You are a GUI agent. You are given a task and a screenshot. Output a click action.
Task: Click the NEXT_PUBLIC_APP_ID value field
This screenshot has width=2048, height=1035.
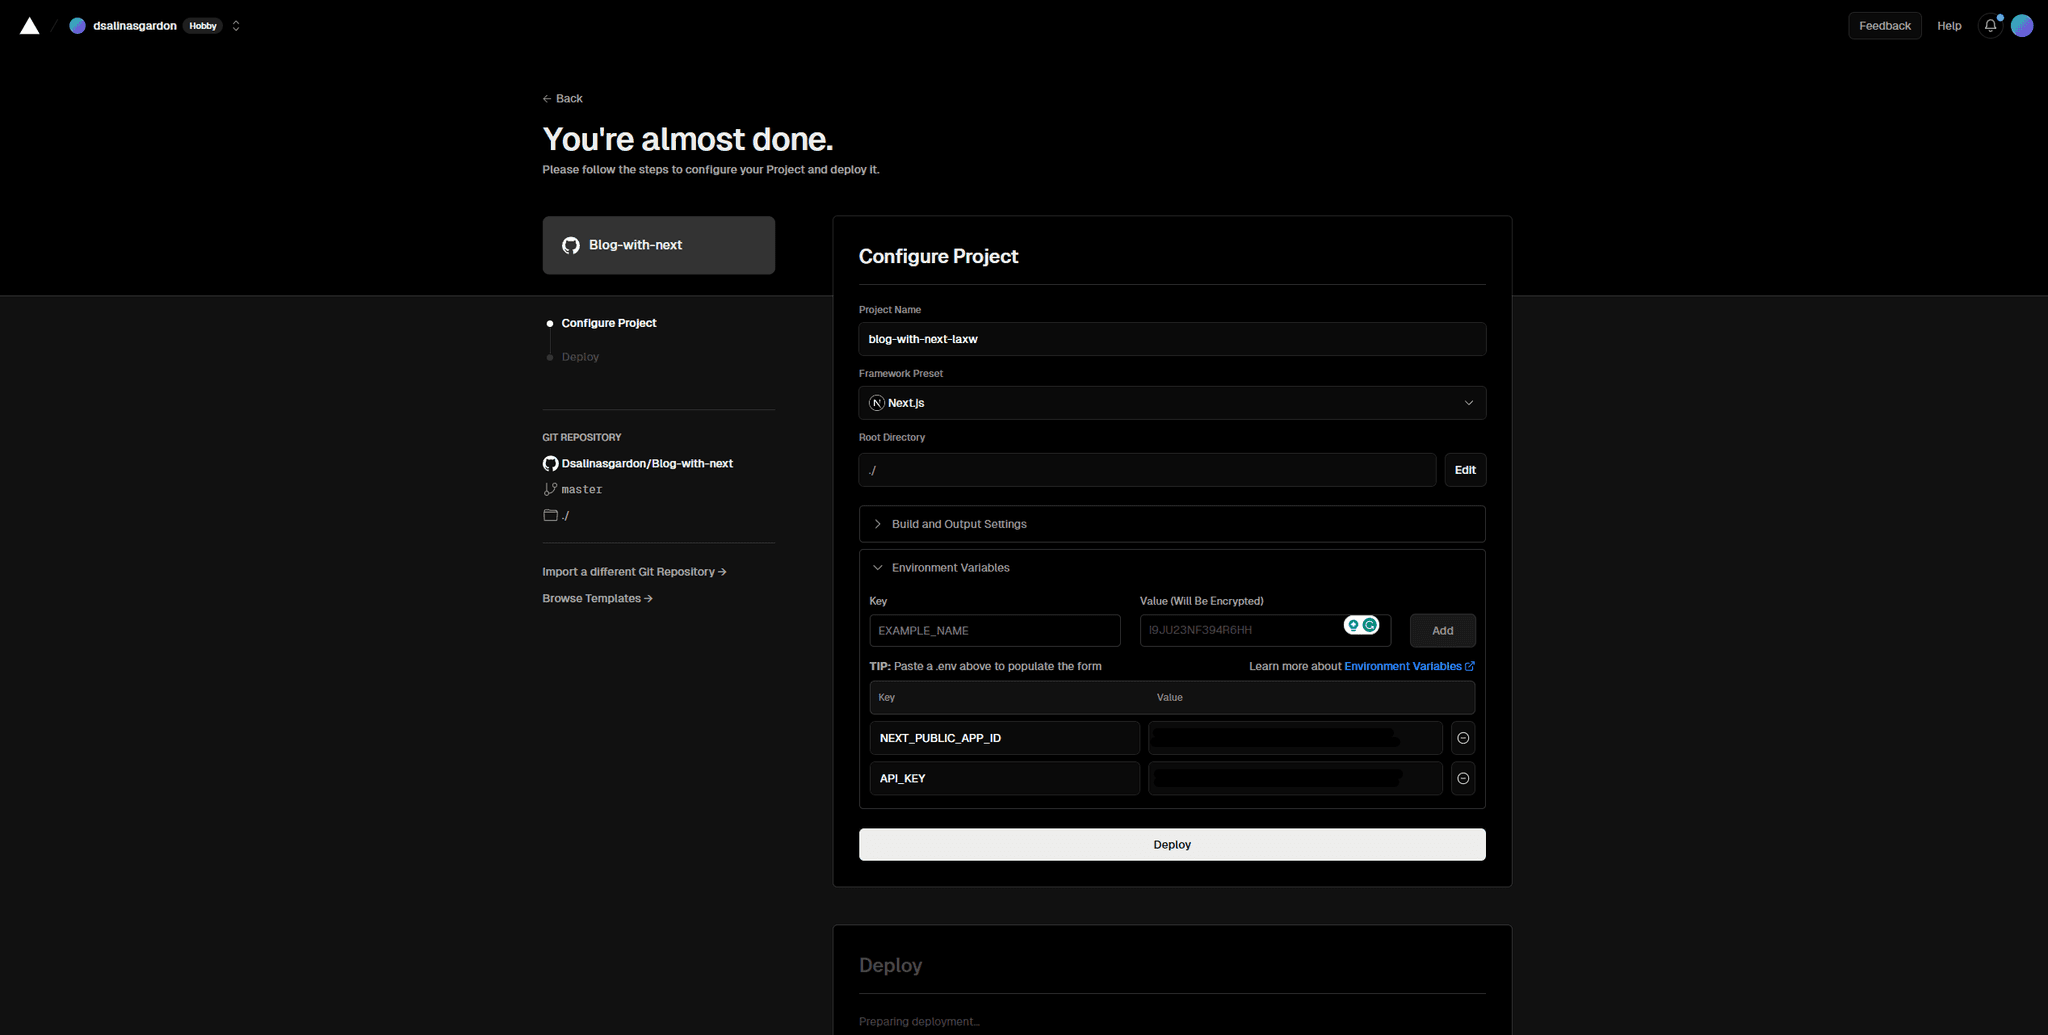click(1295, 738)
